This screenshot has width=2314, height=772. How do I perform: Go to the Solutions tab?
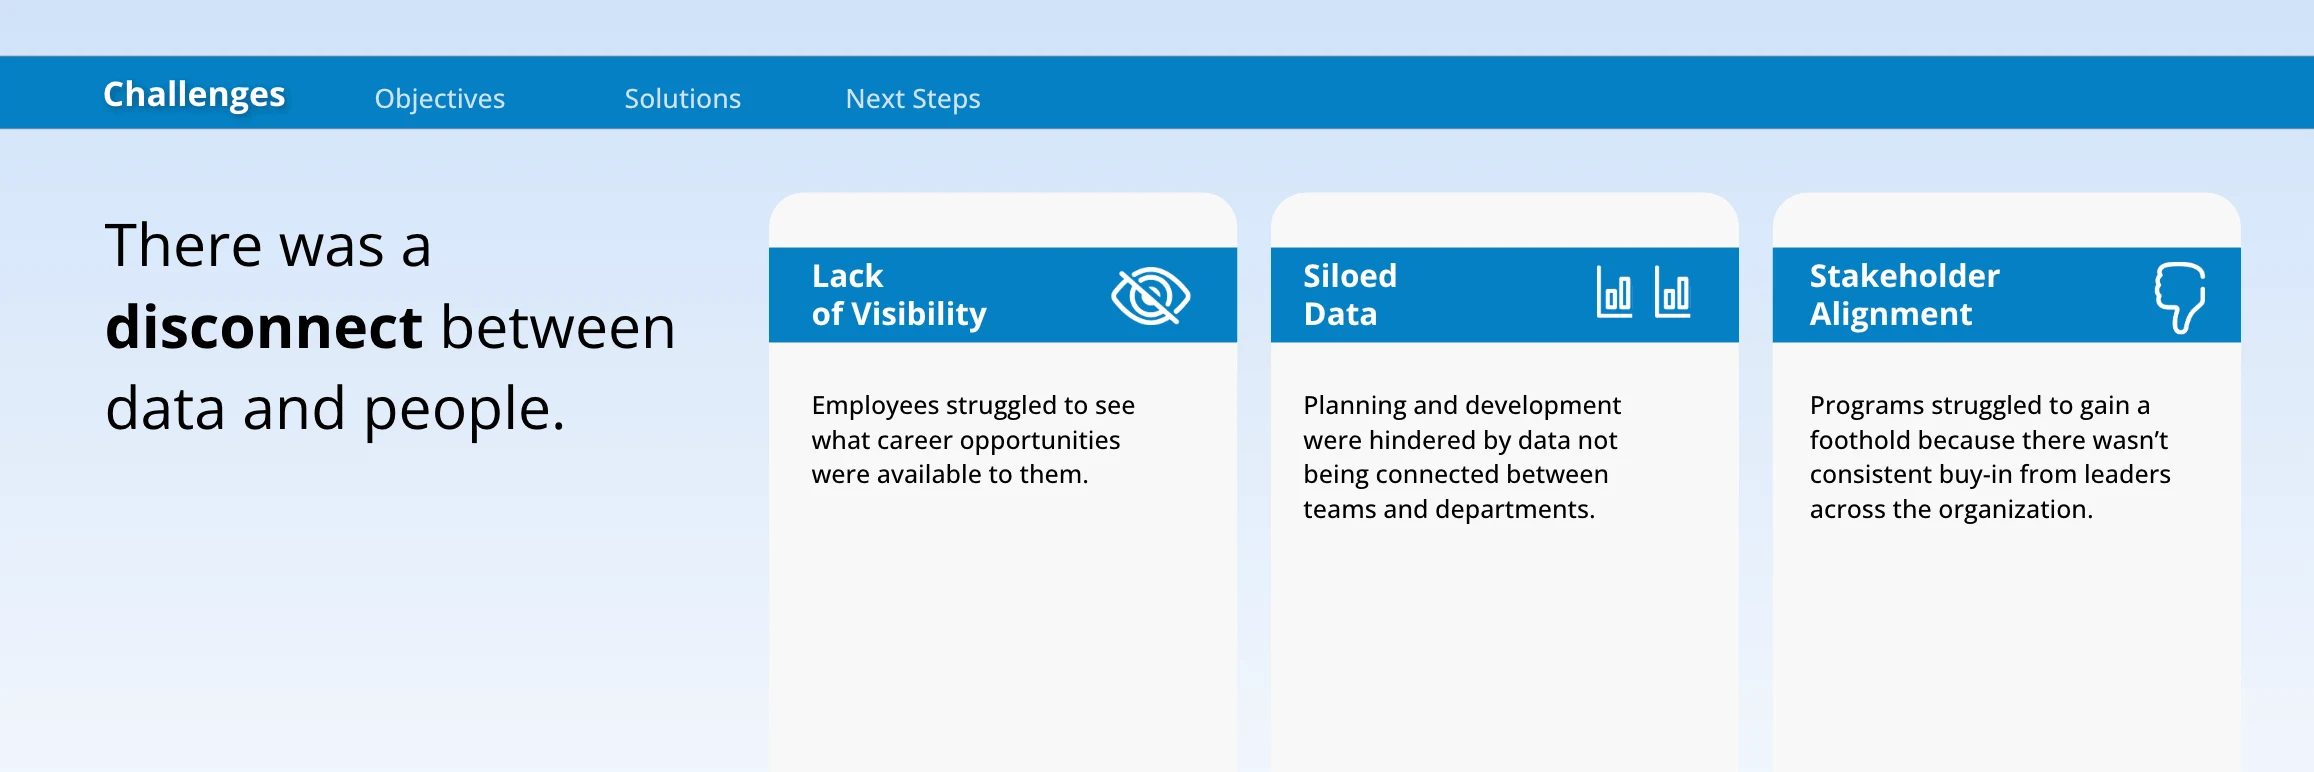(683, 98)
